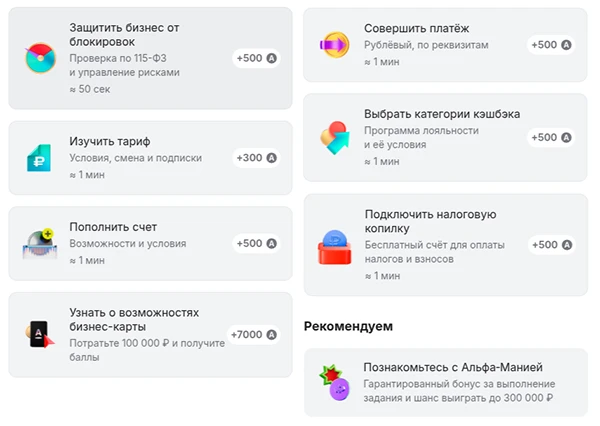Click the green ruble tariff icon
Viewport: 600px width, 426px height.
(42, 158)
